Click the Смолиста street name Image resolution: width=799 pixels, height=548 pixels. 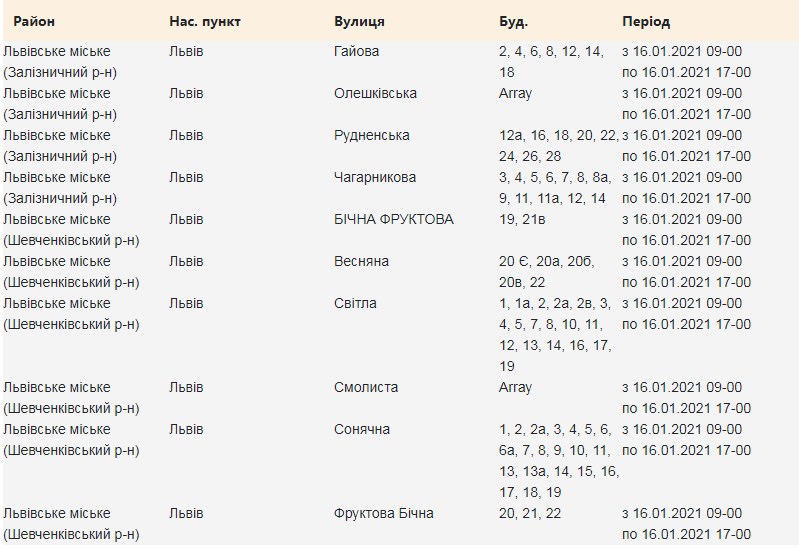click(366, 387)
